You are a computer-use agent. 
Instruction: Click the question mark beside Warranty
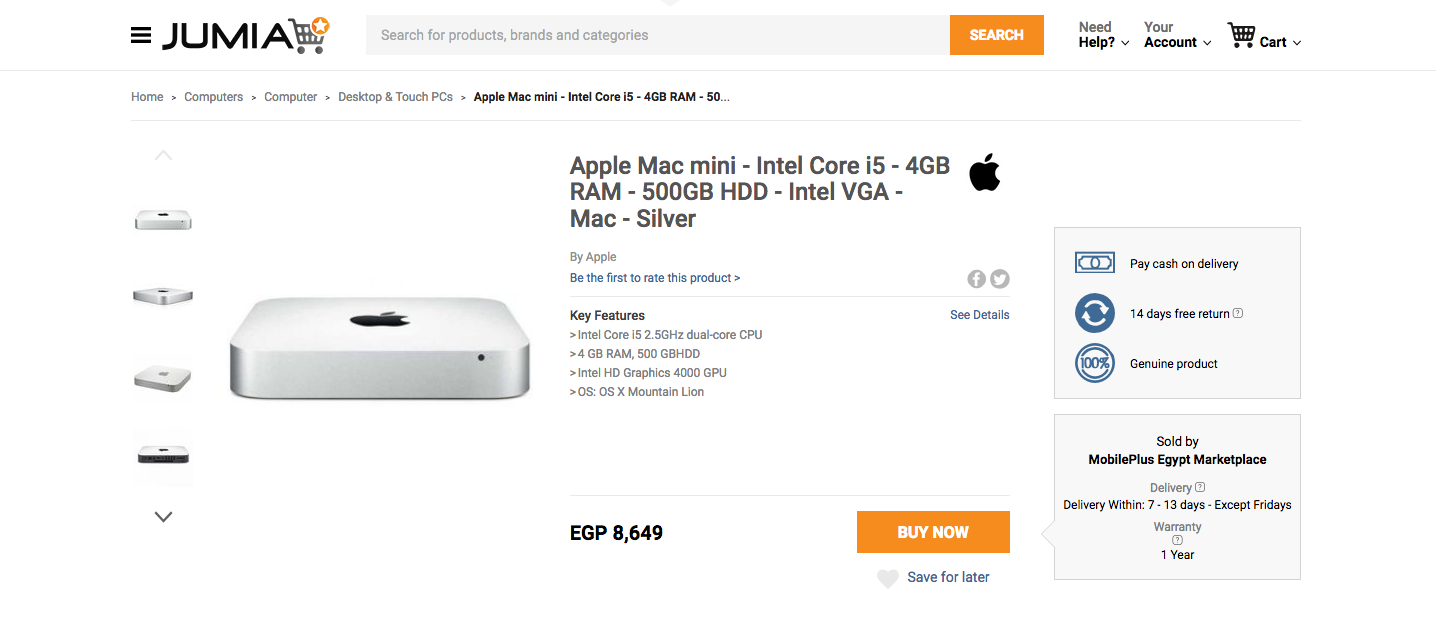click(1177, 538)
